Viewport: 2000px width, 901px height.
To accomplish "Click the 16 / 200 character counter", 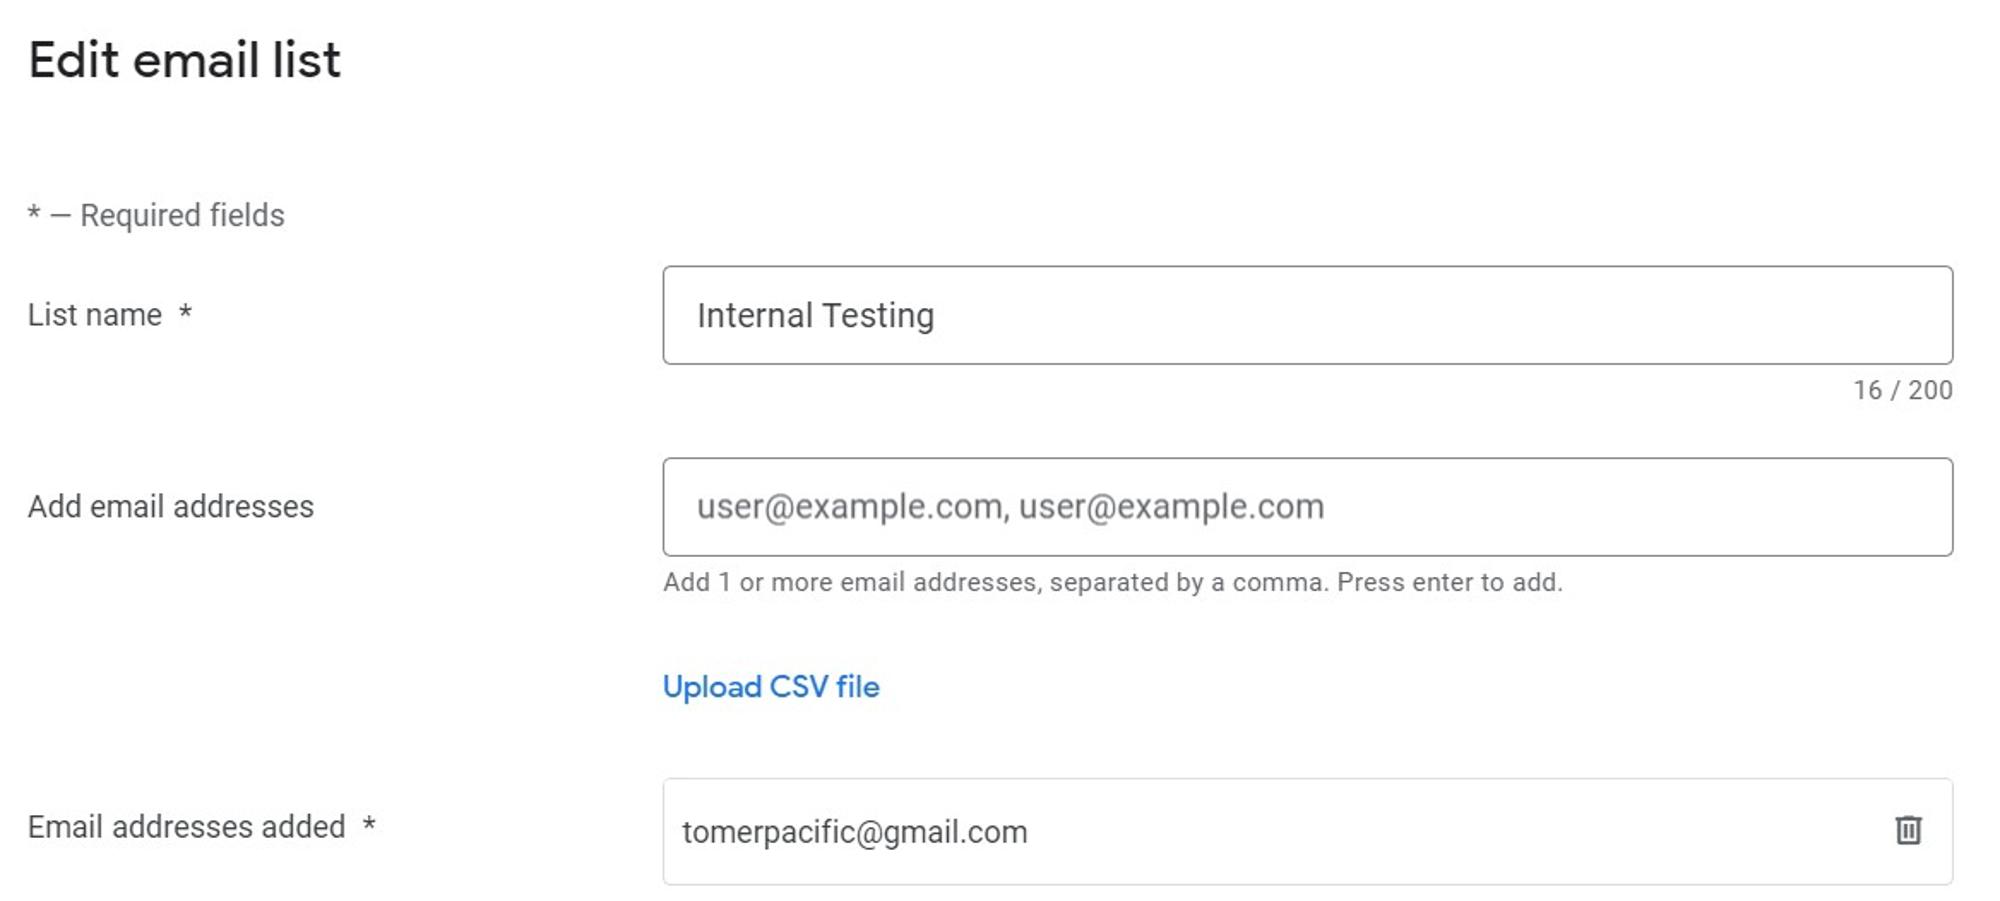I will click(1902, 390).
